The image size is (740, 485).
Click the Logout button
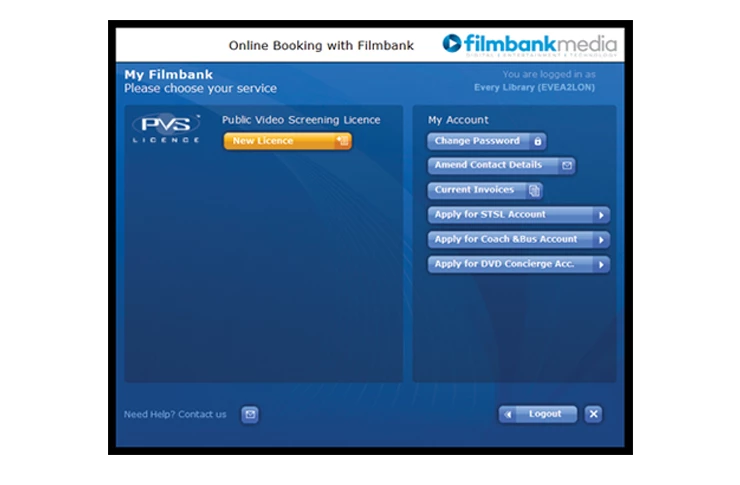point(538,414)
